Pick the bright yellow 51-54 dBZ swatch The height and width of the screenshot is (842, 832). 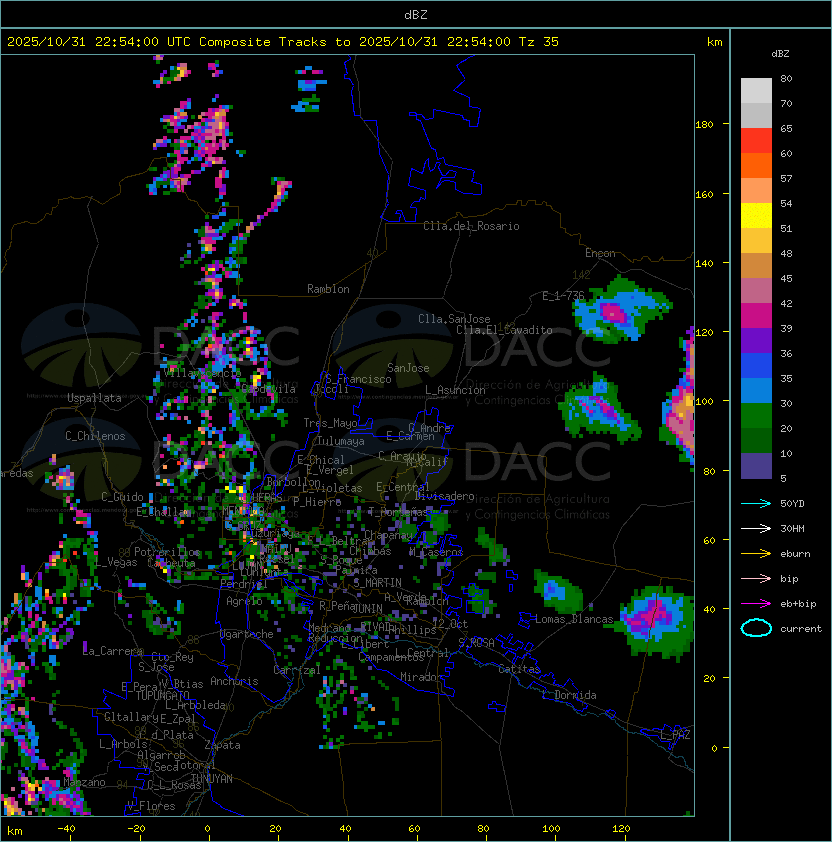pyautogui.click(x=756, y=216)
